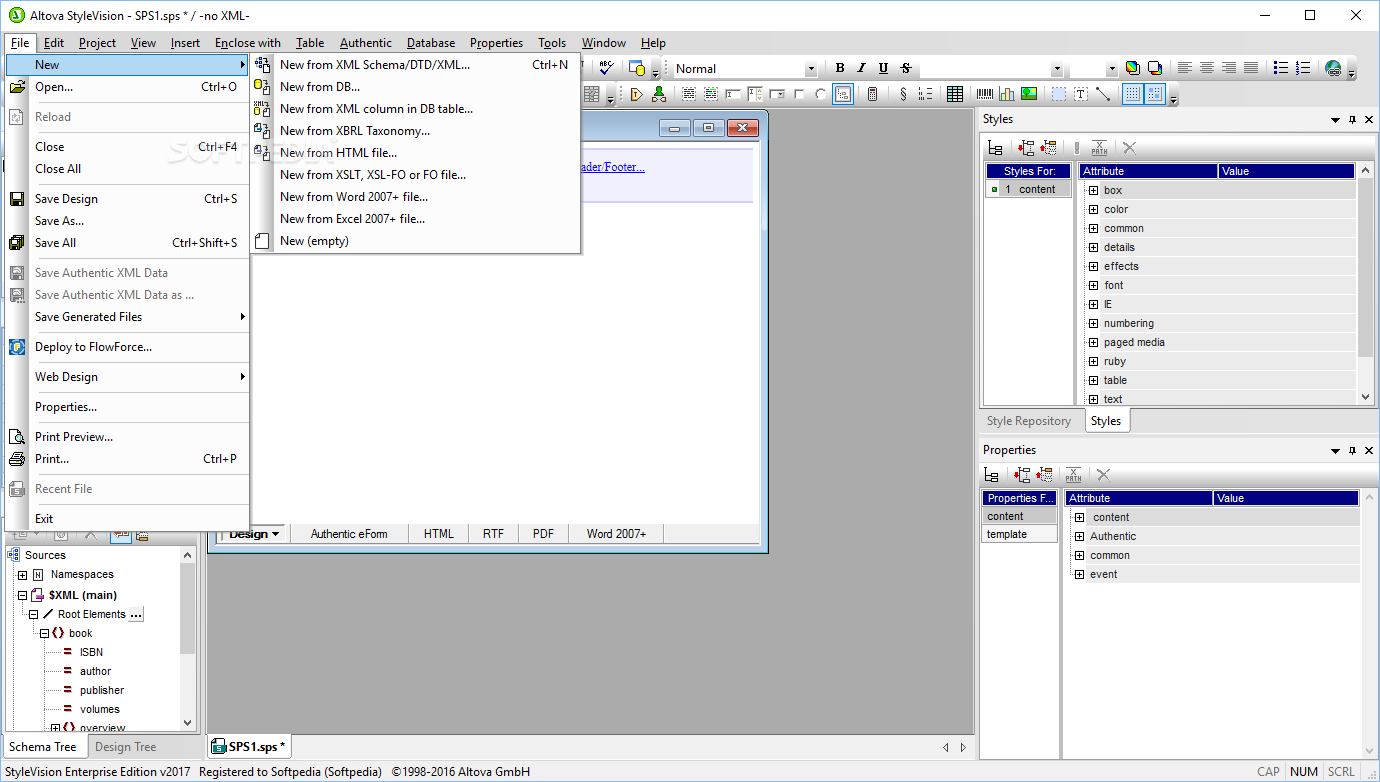Collapse the $XML (main) tree node
Viewport: 1380px width, 782px height.
(22, 595)
